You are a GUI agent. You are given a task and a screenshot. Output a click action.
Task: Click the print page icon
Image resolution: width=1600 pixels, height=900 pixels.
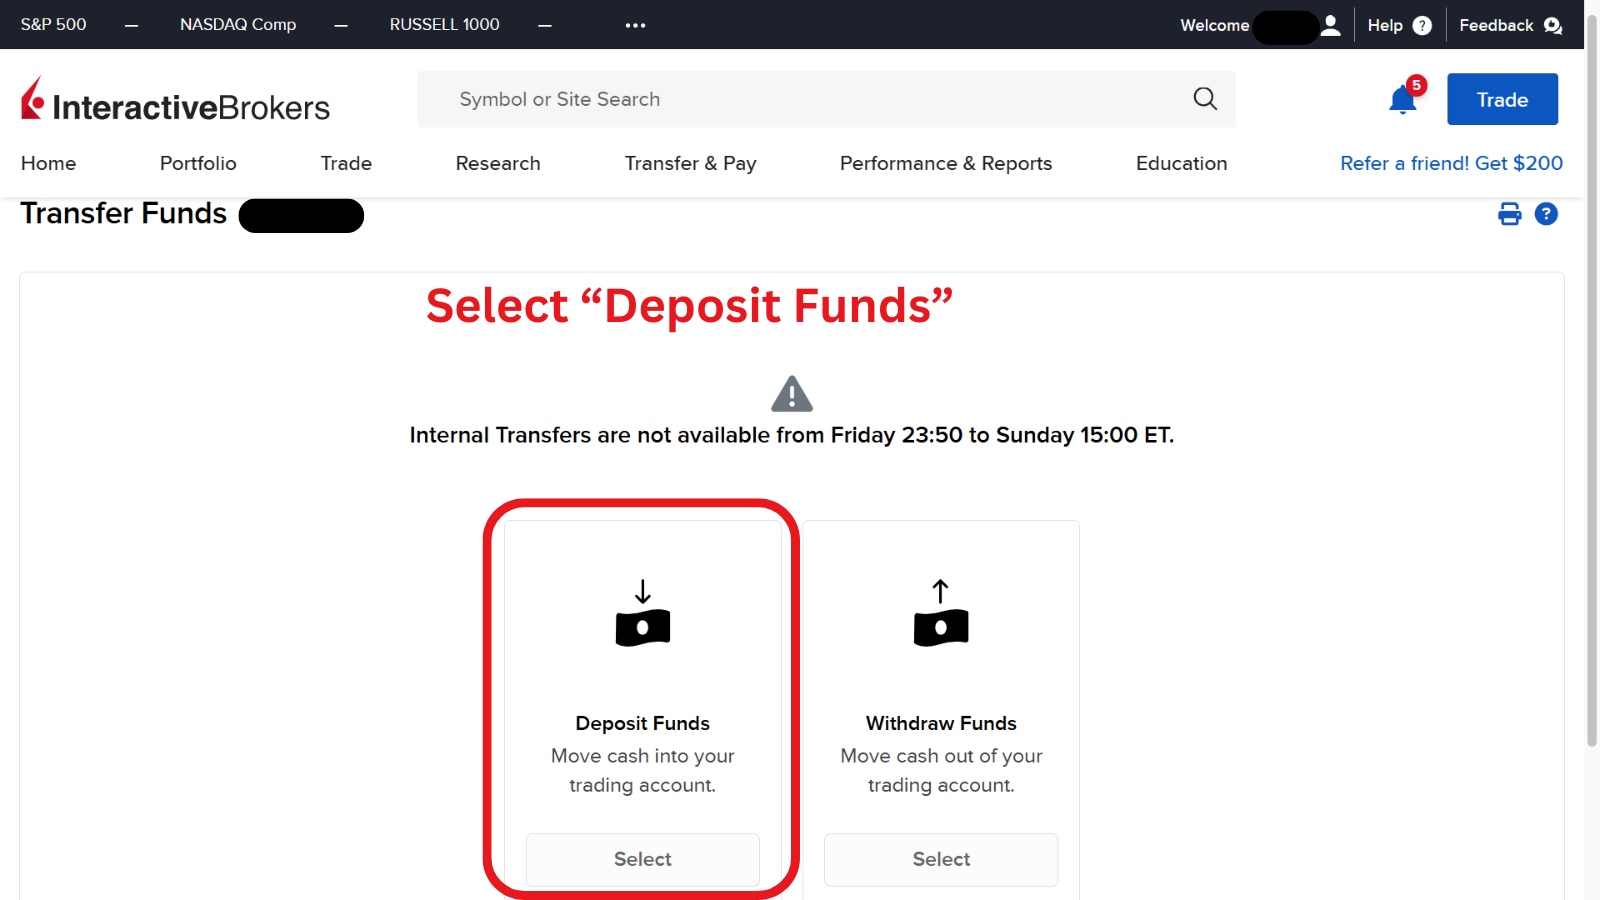pyautogui.click(x=1509, y=214)
